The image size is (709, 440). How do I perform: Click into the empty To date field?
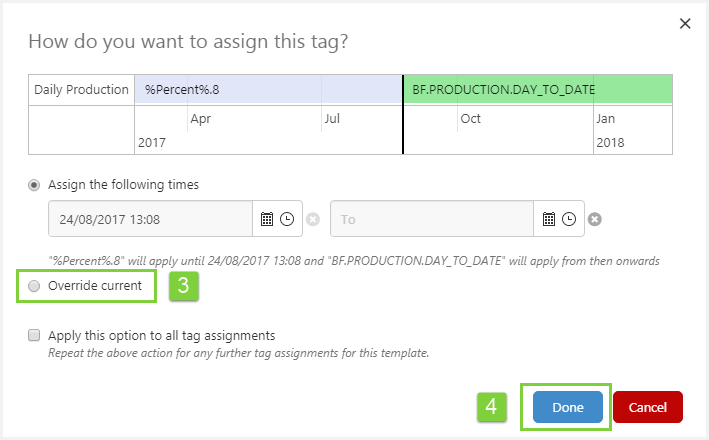430,219
